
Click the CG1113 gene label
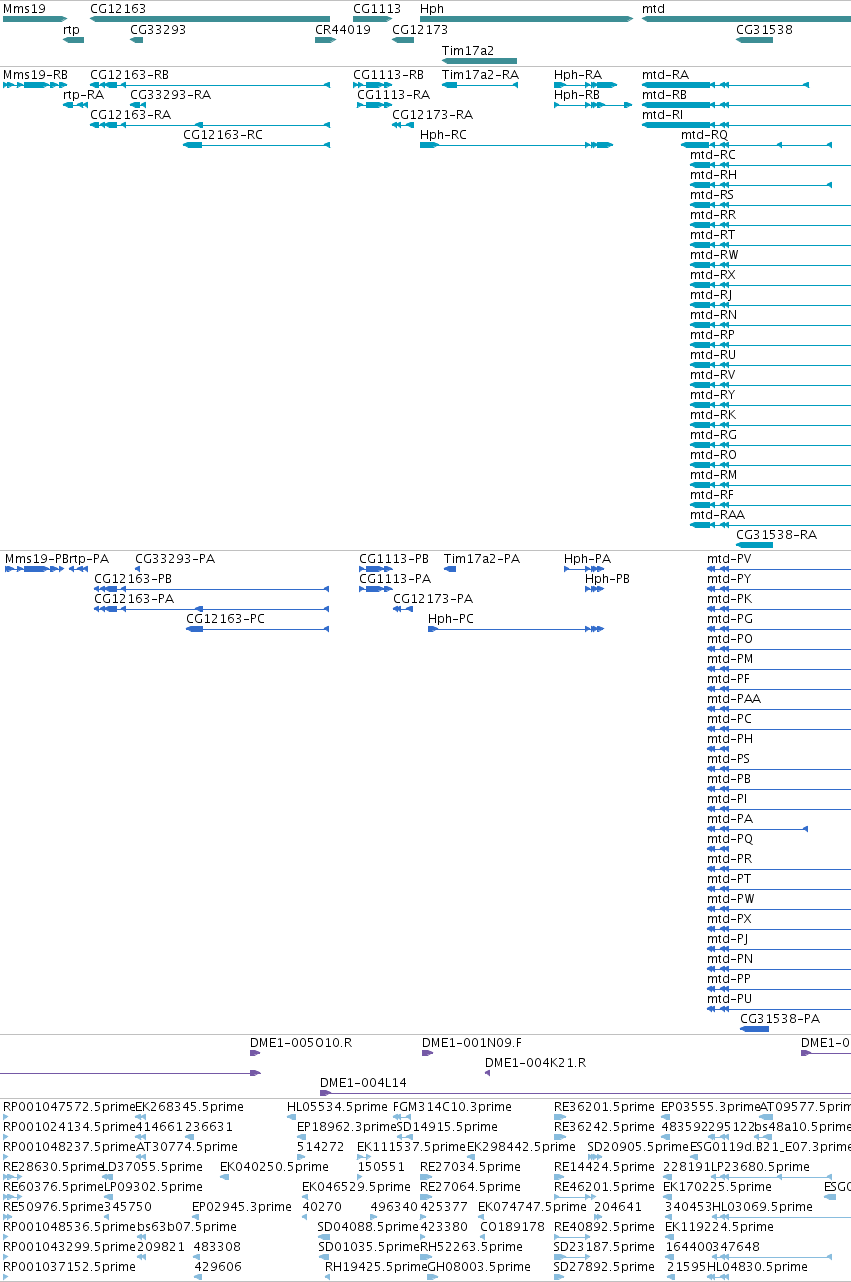[377, 8]
